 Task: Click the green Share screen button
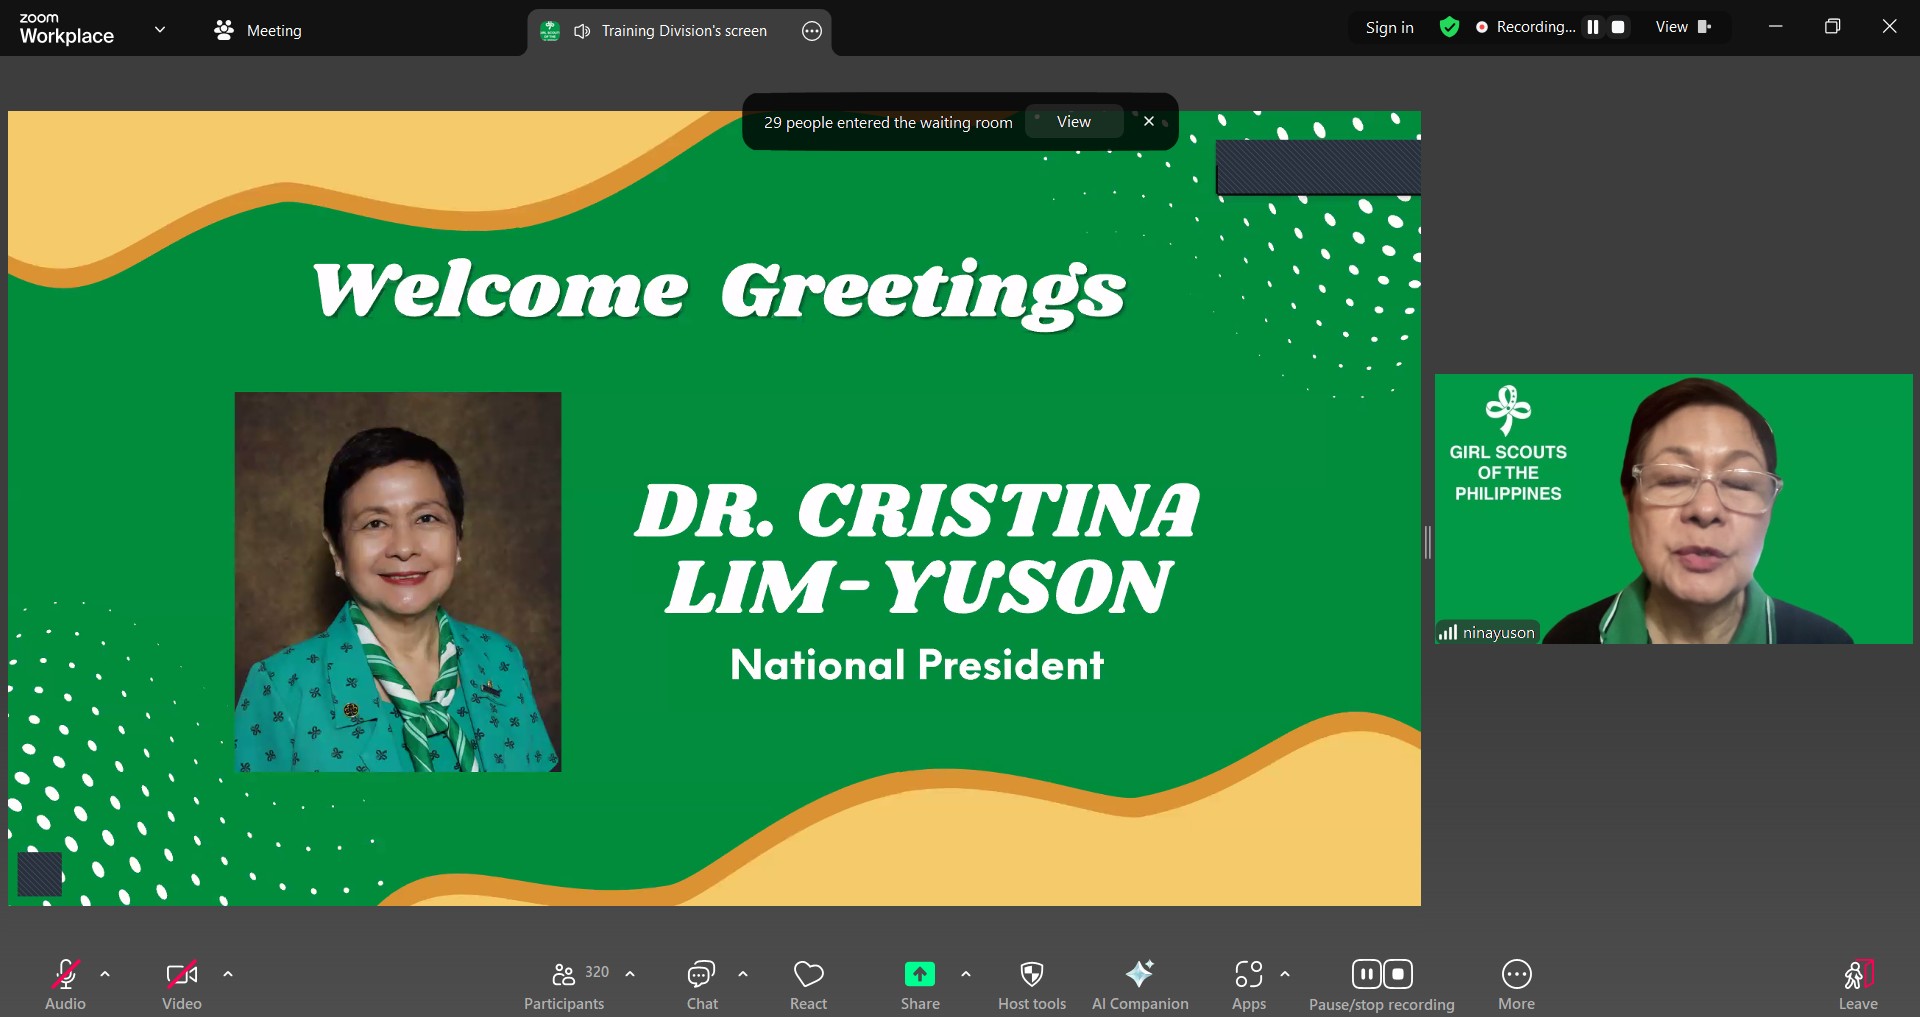point(920,974)
